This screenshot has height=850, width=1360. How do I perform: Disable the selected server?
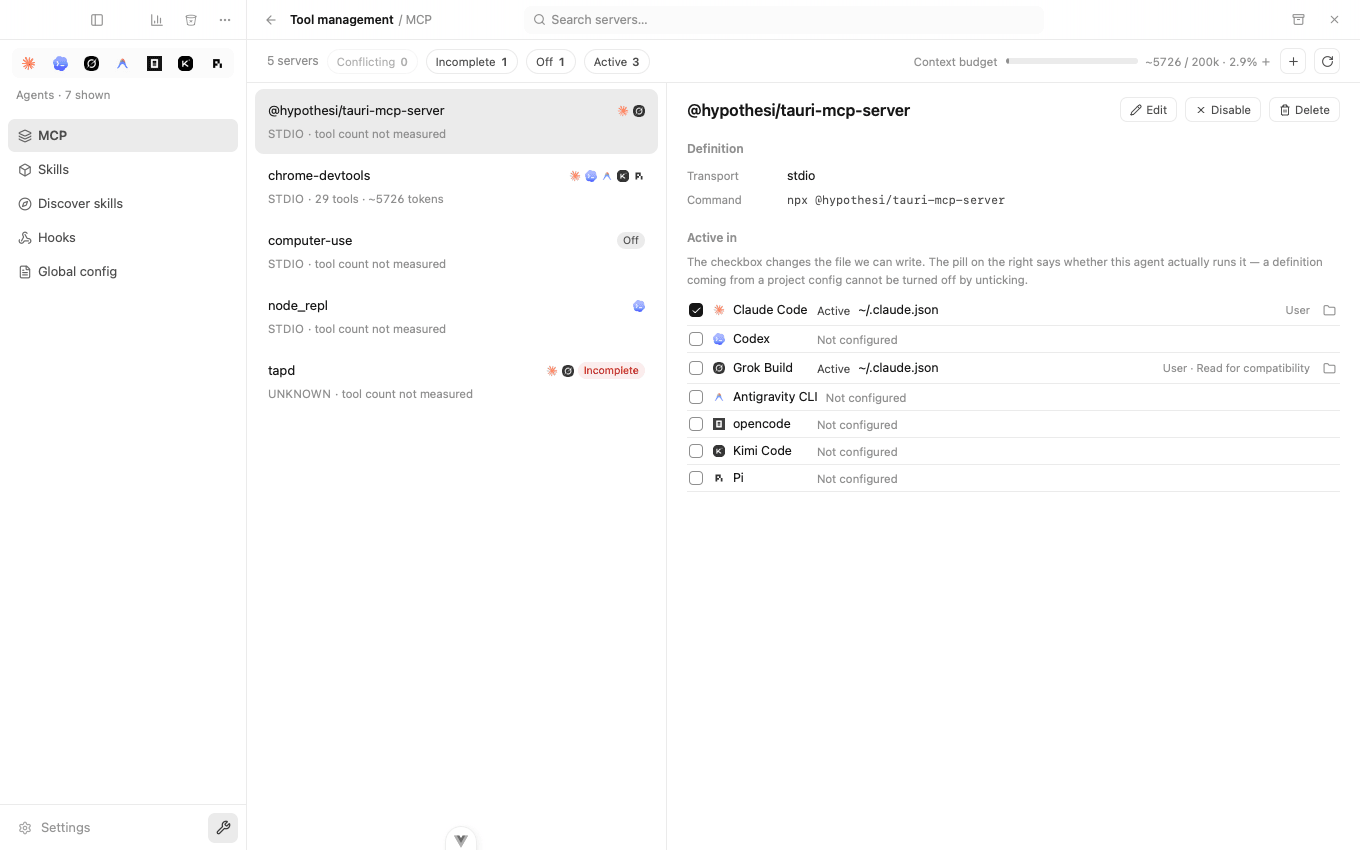pyautogui.click(x=1223, y=110)
